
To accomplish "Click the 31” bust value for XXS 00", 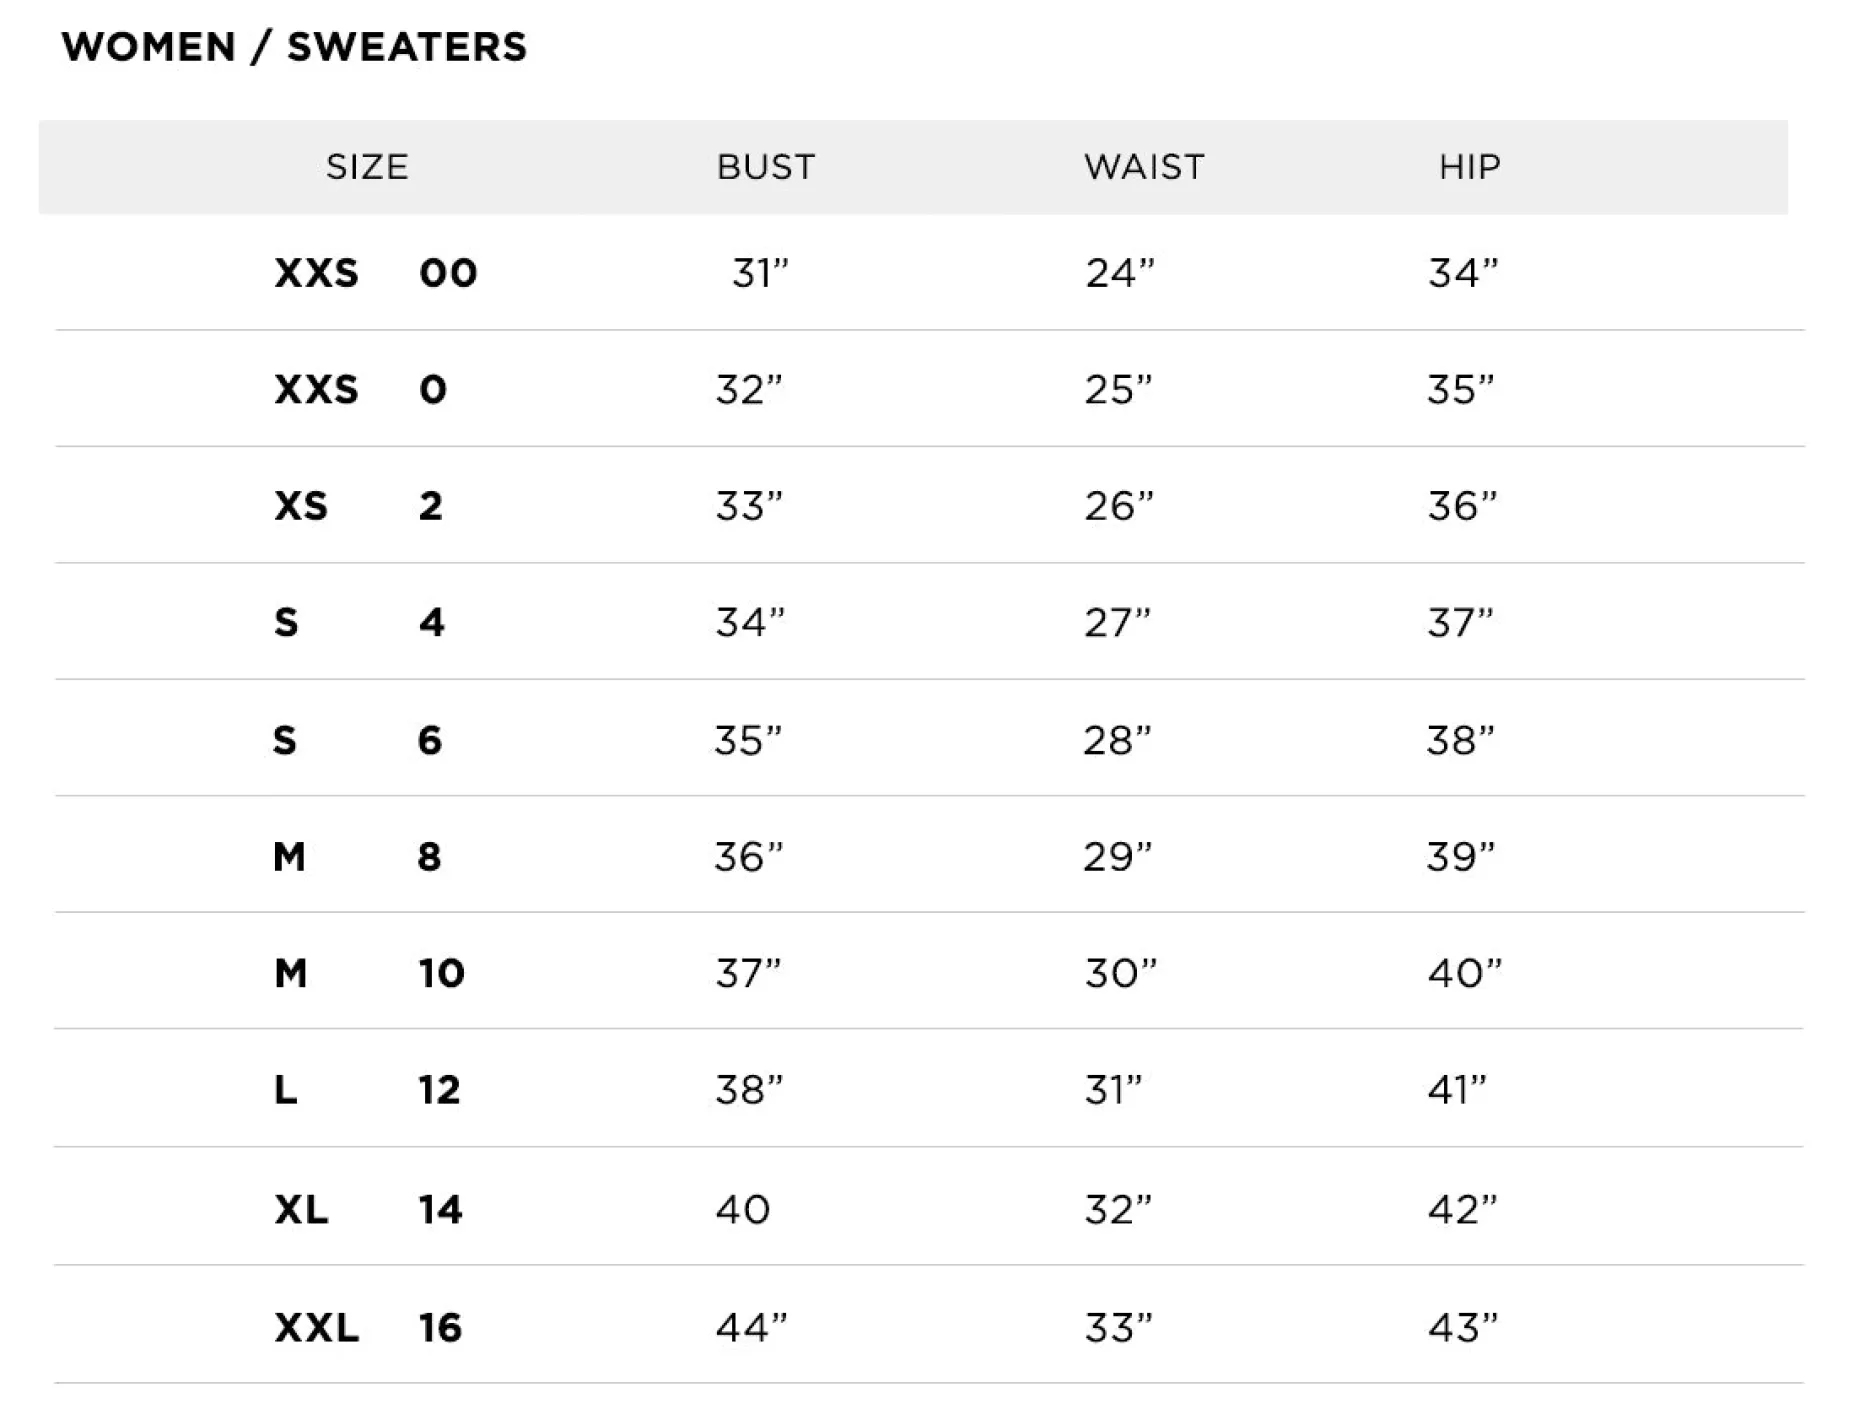I will pyautogui.click(x=760, y=273).
